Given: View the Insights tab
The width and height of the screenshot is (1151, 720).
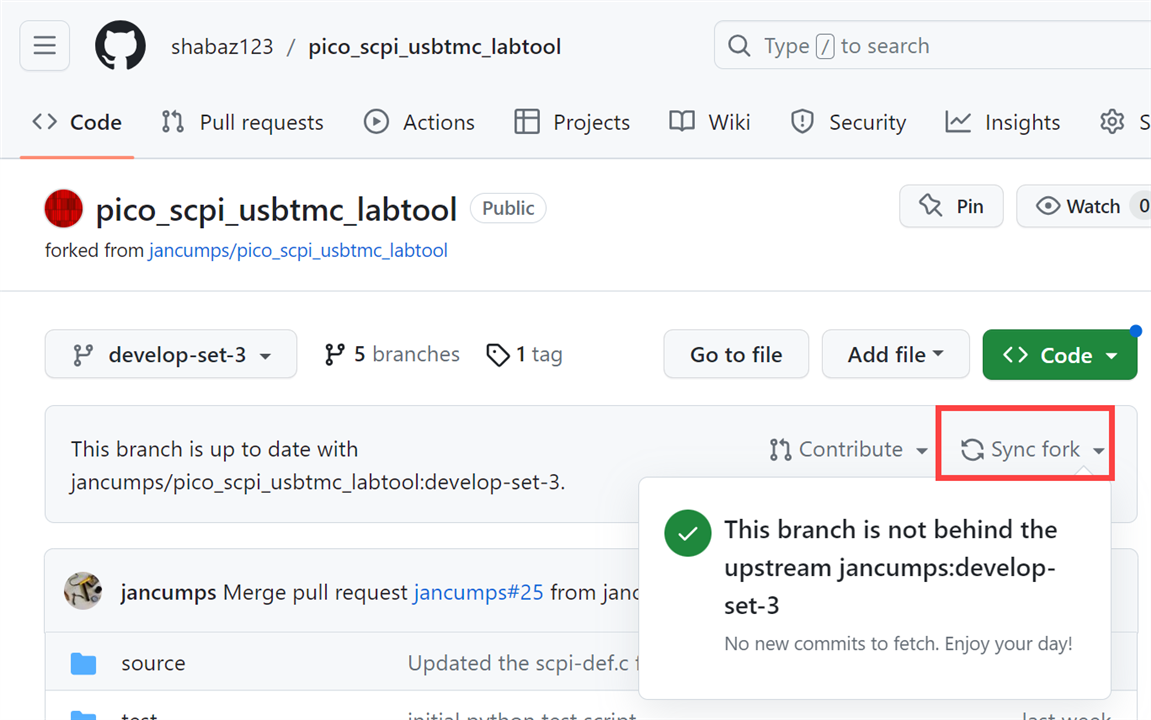Looking at the screenshot, I should 1003,122.
